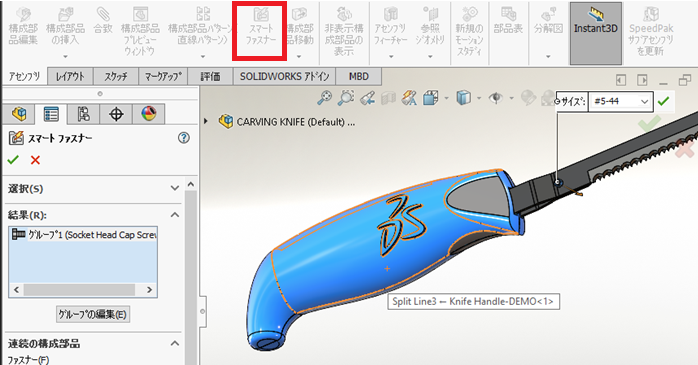This screenshot has width=698, height=365.
Task: Expand the 選択(S) section
Action: 175,188
